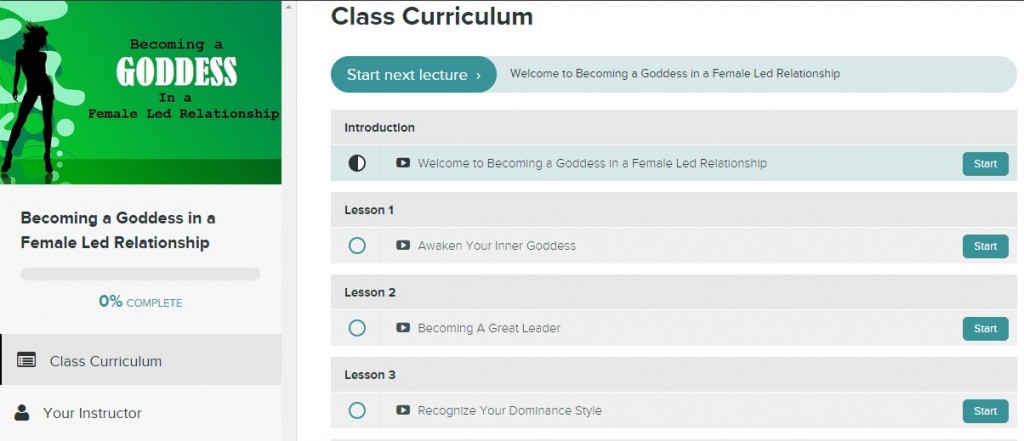Viewport: 1024px width, 441px height.
Task: Click the video icon beside Recognize Your Dominance Style
Action: (x=403, y=410)
